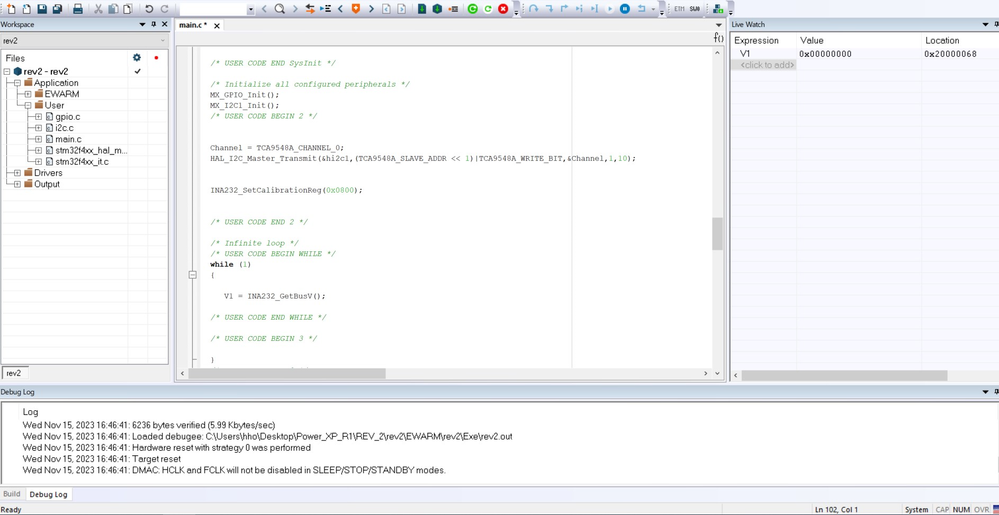
Task: Click the rev2 workspace bottom tab
Action: [14, 374]
